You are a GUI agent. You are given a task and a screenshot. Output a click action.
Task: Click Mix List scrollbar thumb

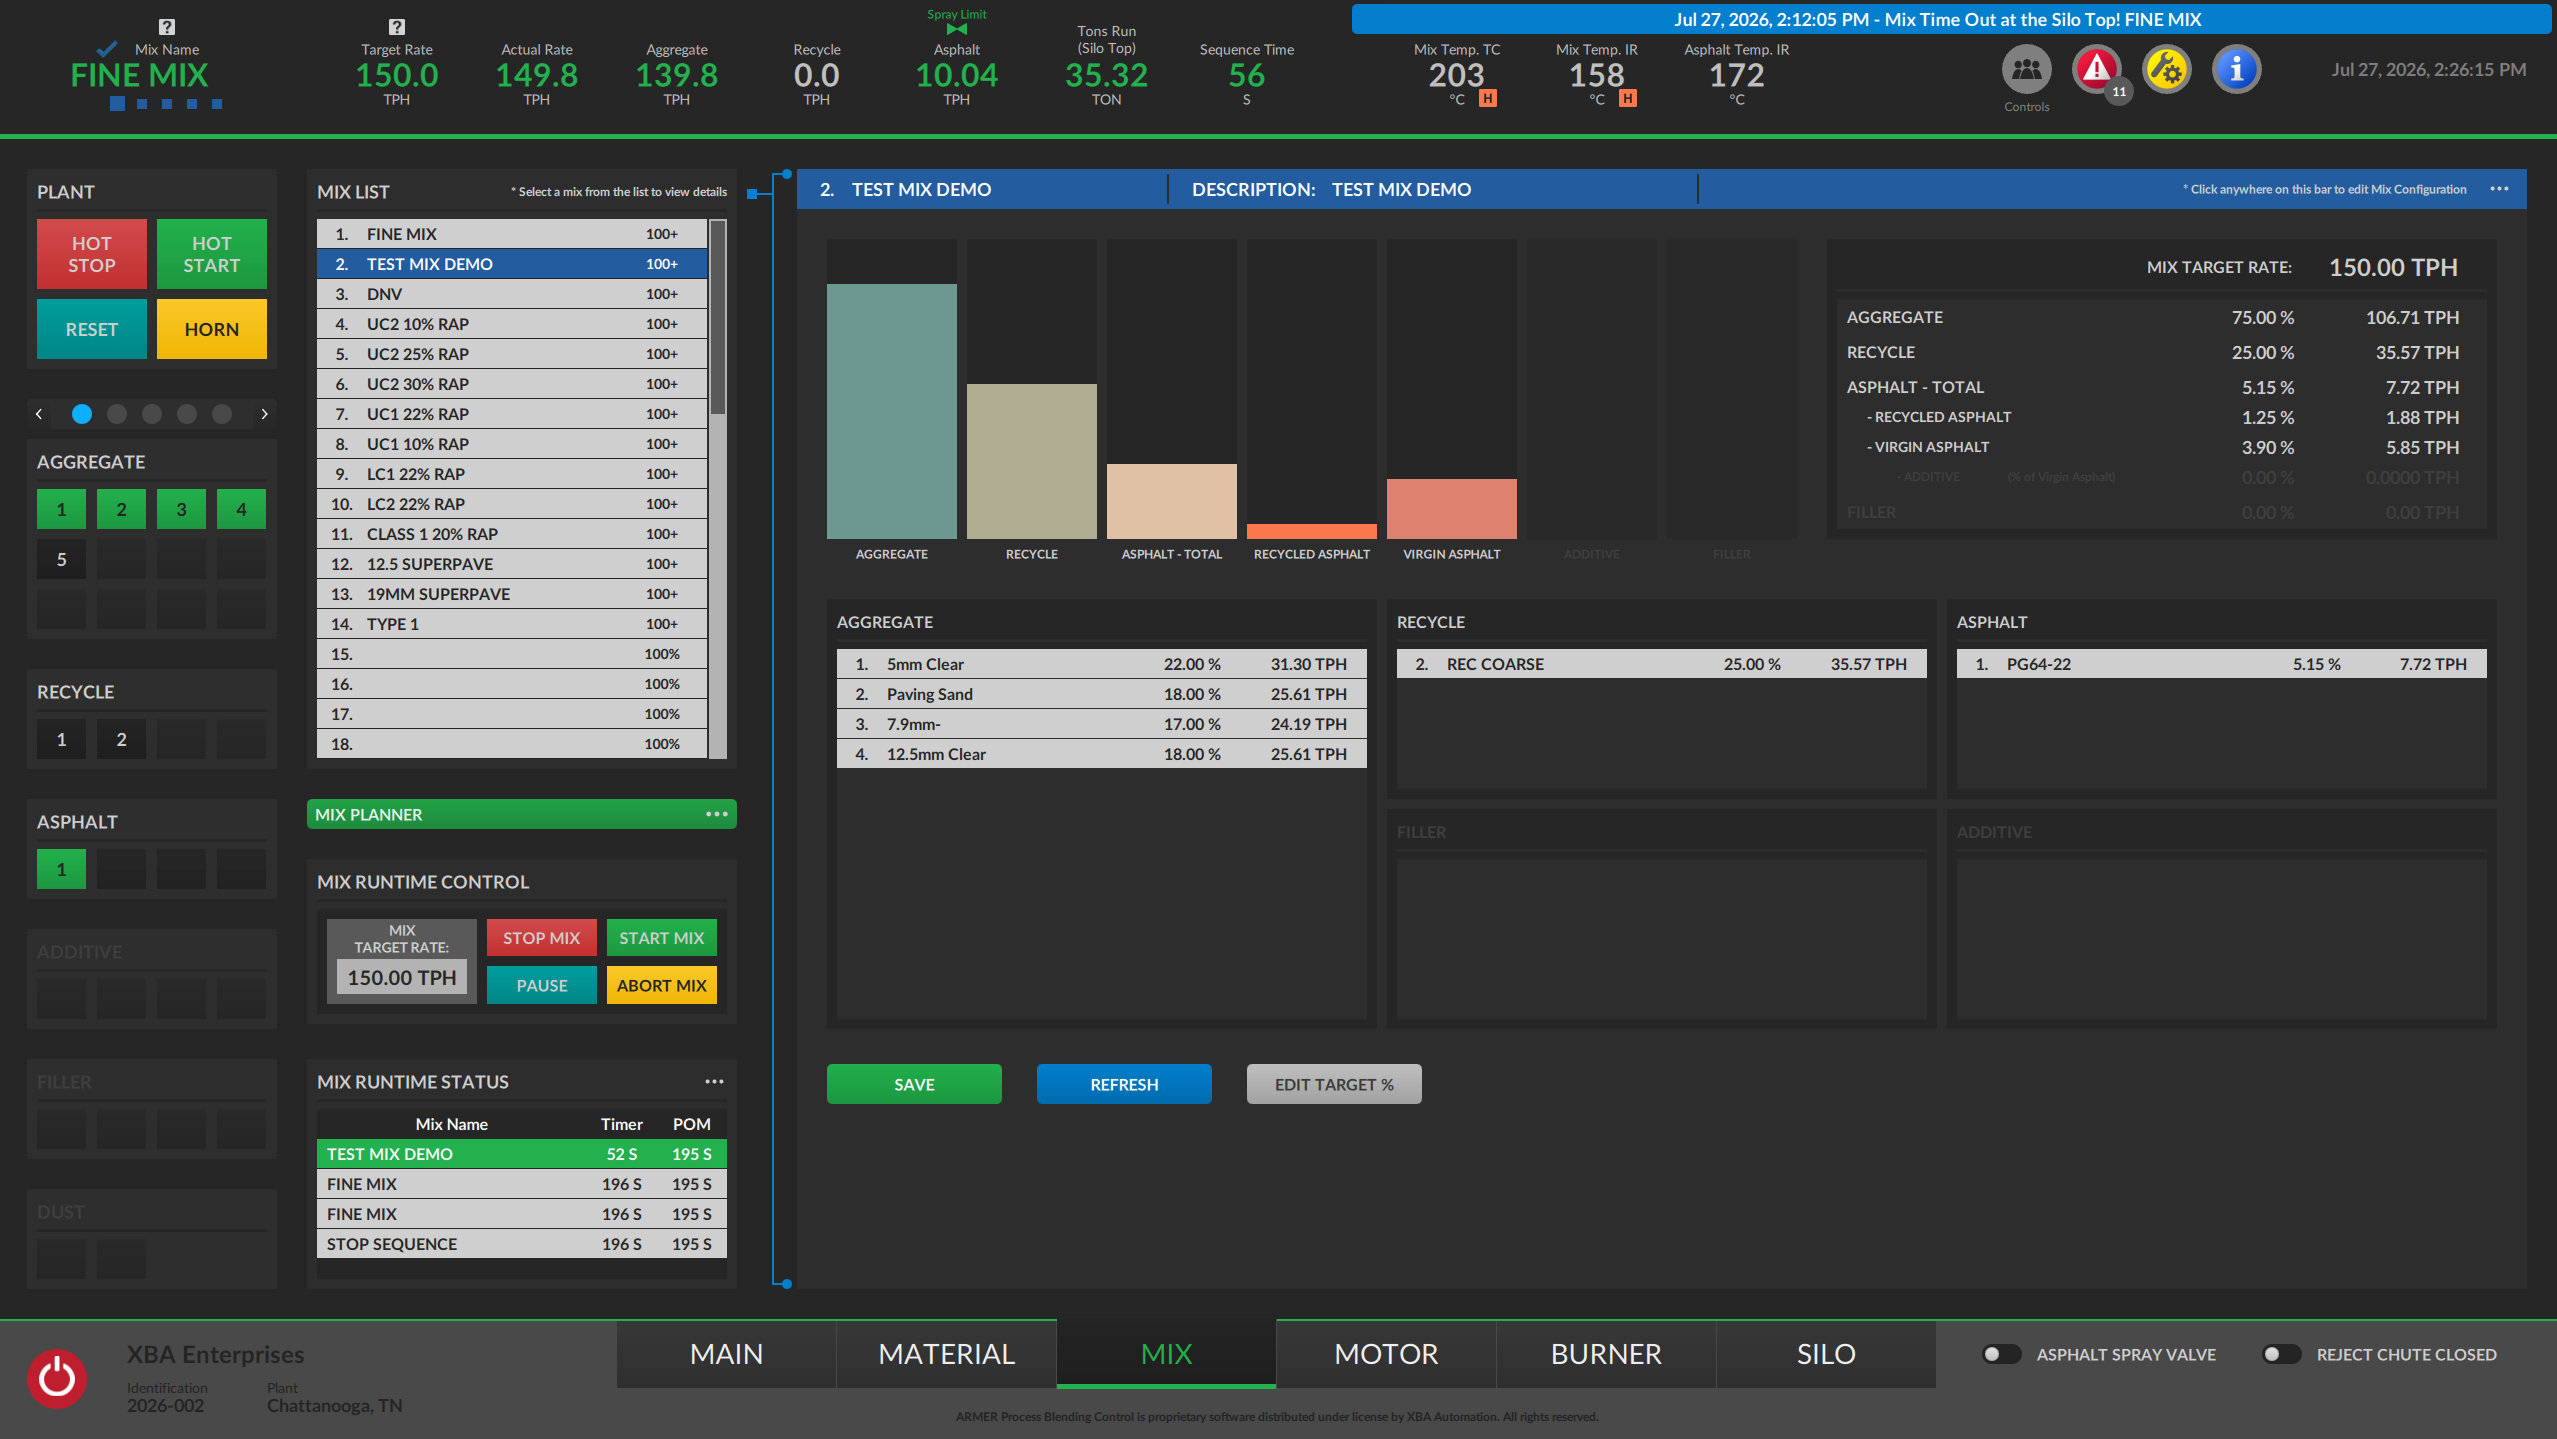coord(717,318)
